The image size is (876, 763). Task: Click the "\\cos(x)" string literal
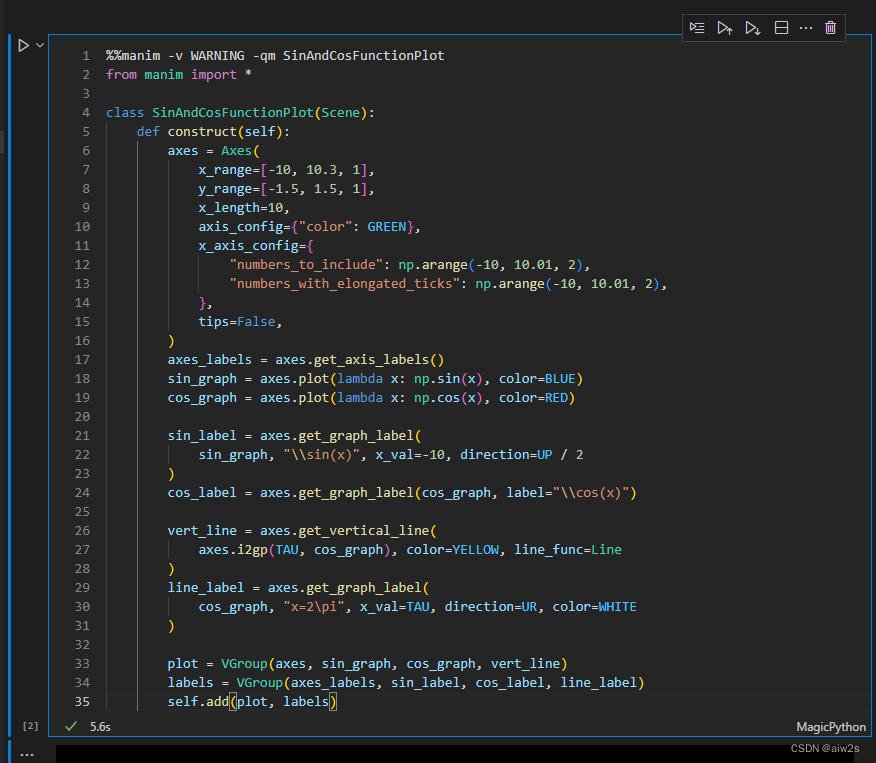[591, 493]
